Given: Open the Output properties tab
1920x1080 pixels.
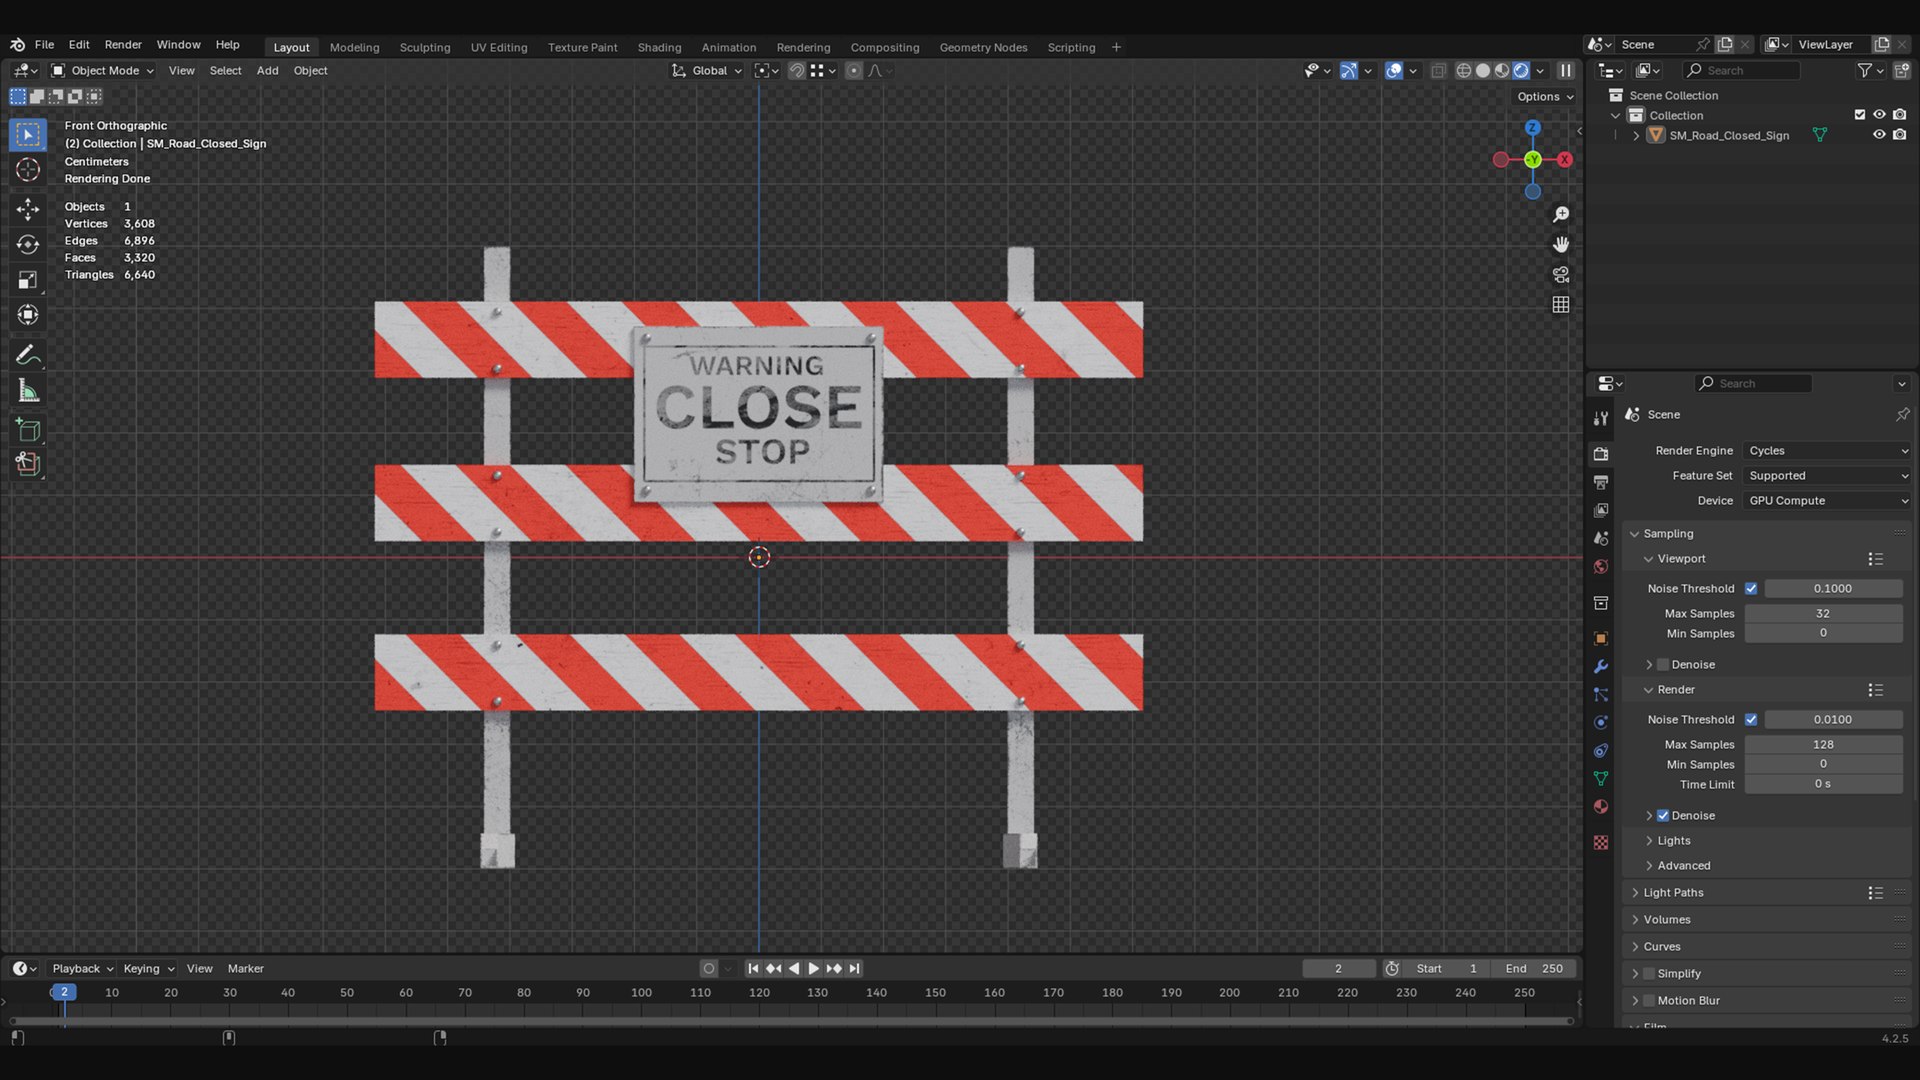Looking at the screenshot, I should (1601, 482).
